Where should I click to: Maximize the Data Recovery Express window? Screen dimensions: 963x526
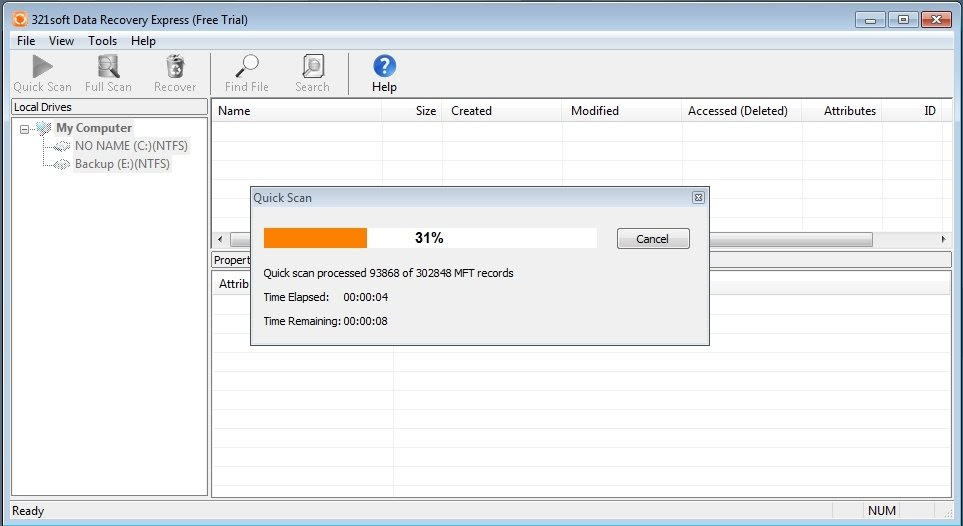[903, 20]
